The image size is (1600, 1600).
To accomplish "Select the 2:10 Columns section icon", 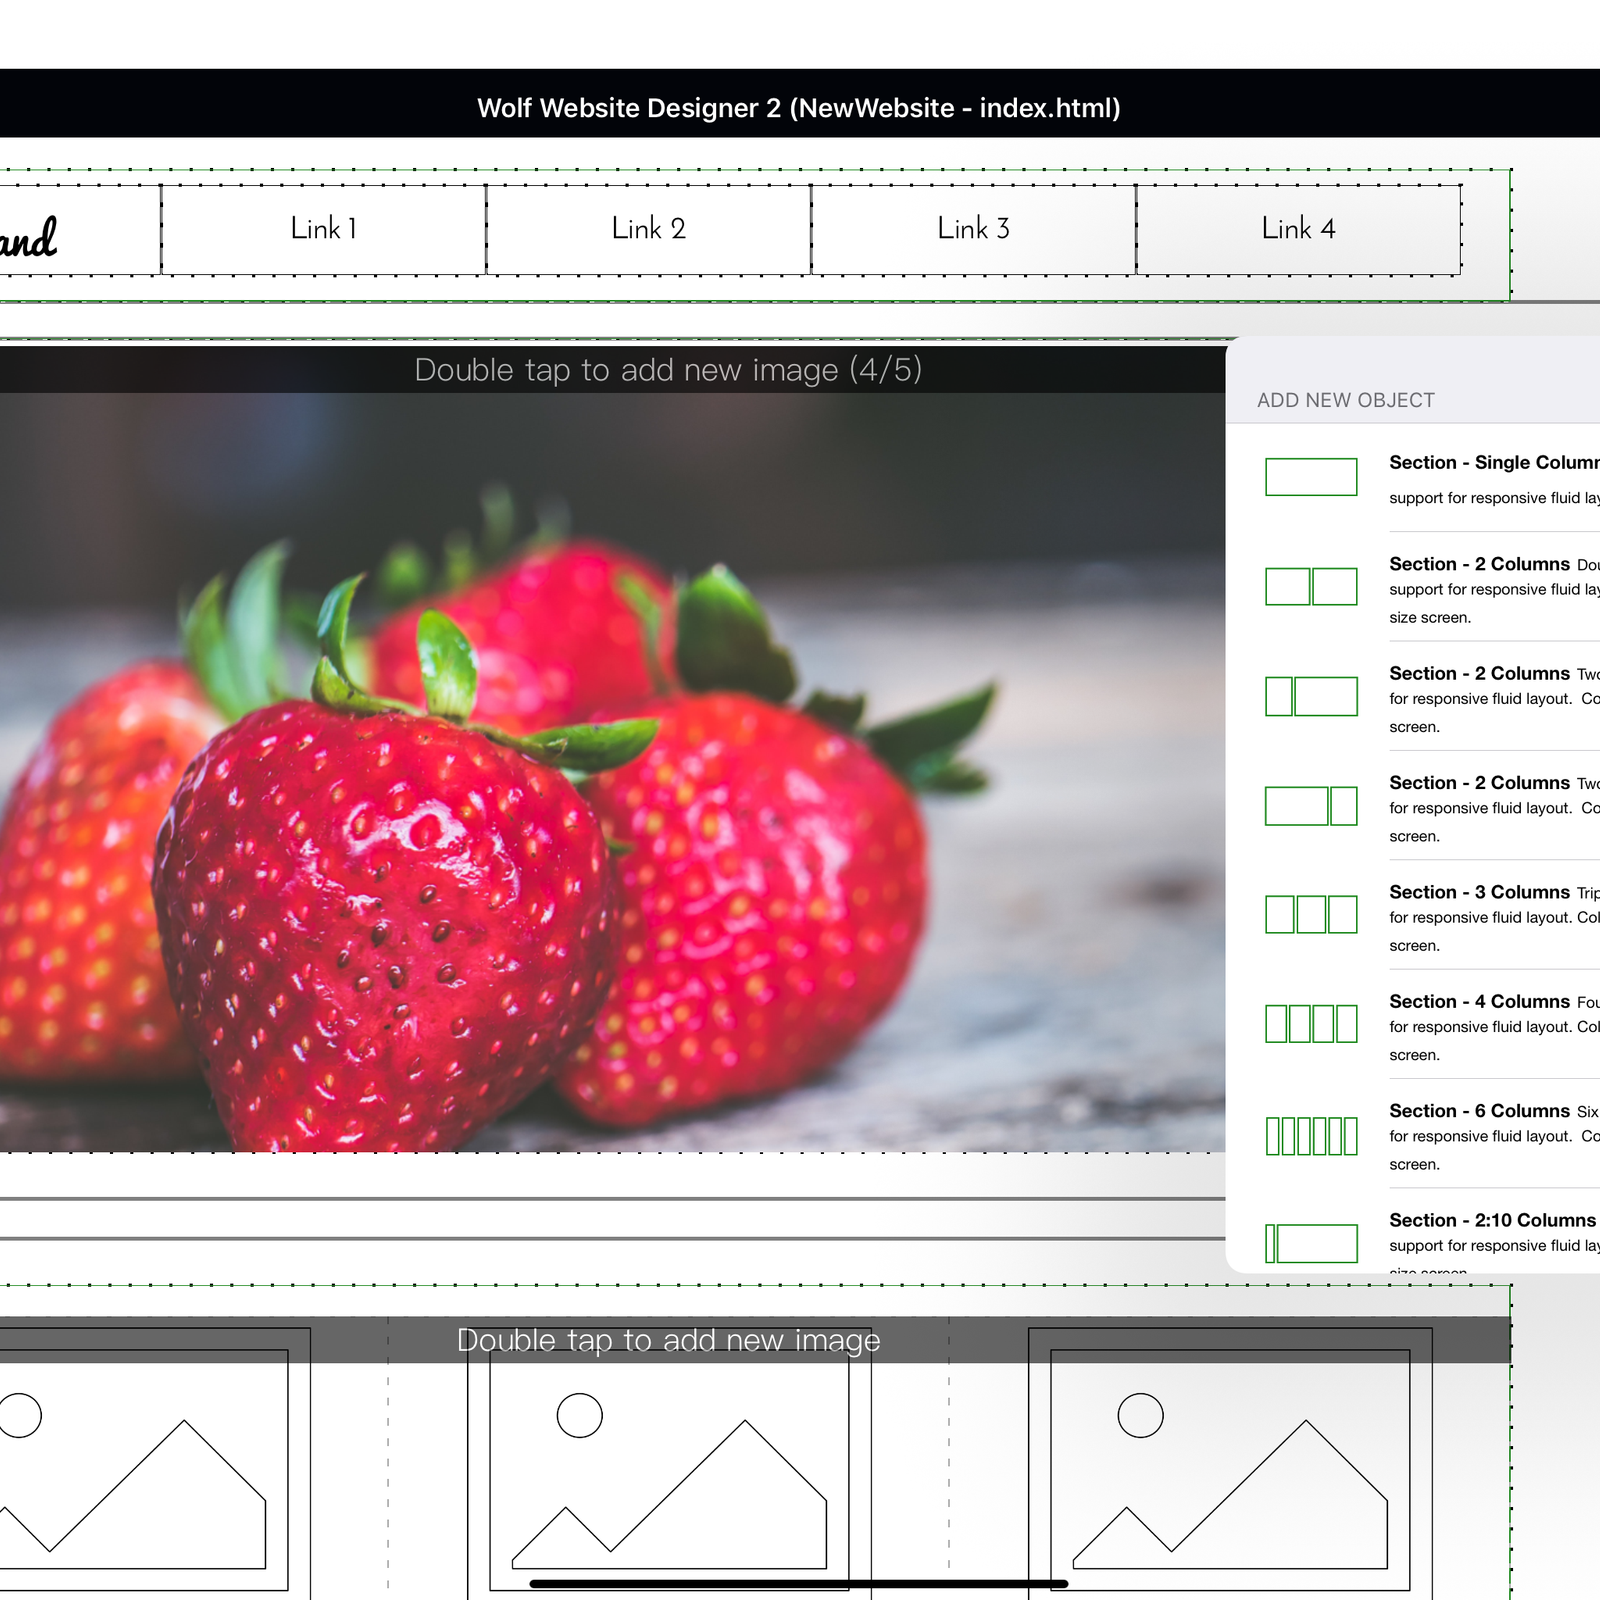I will point(1311,1243).
